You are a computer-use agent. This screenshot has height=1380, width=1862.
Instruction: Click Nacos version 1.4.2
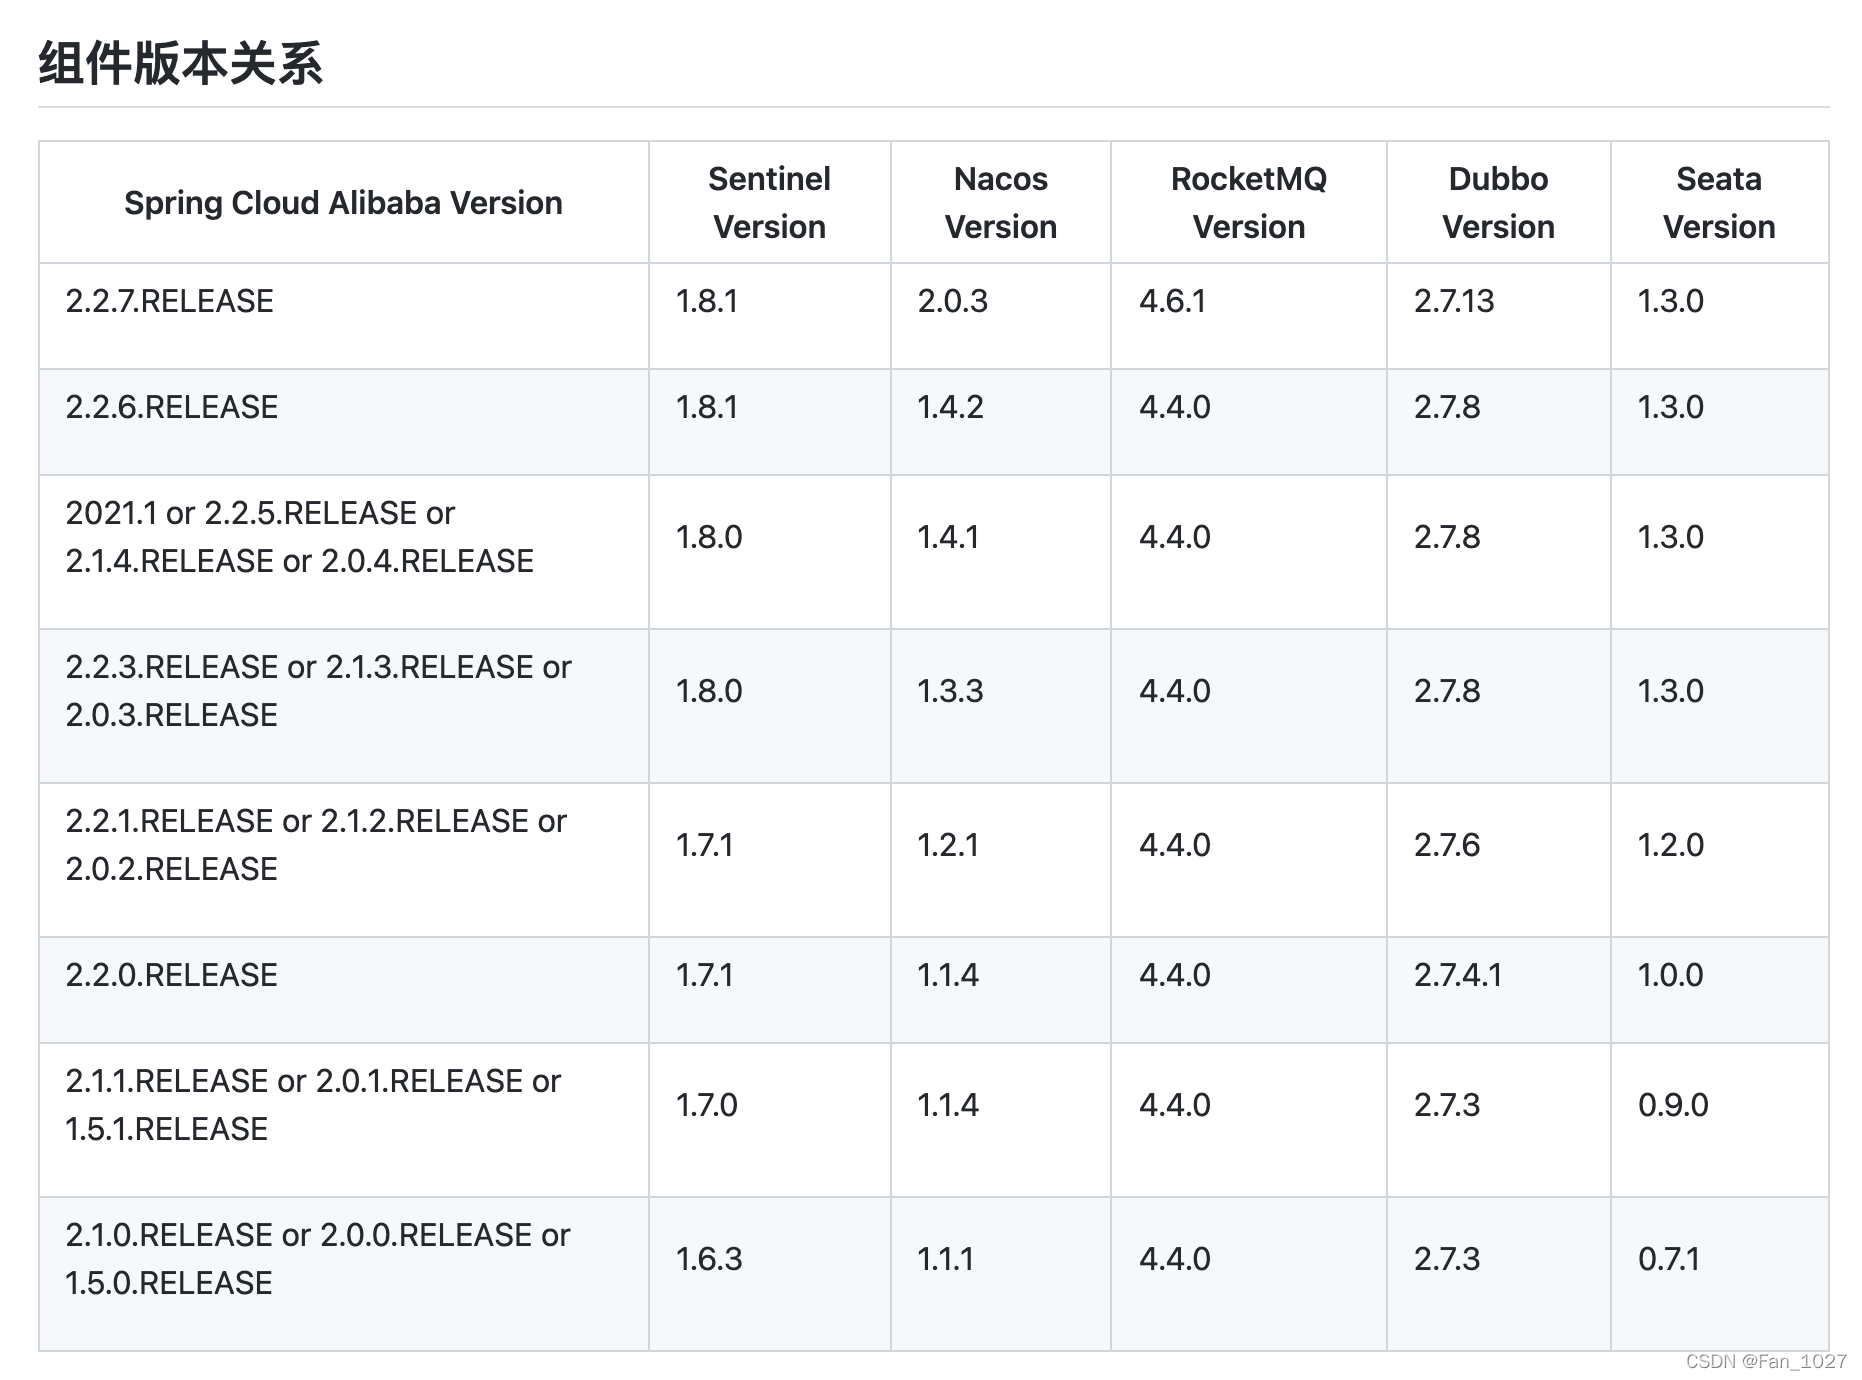(951, 407)
